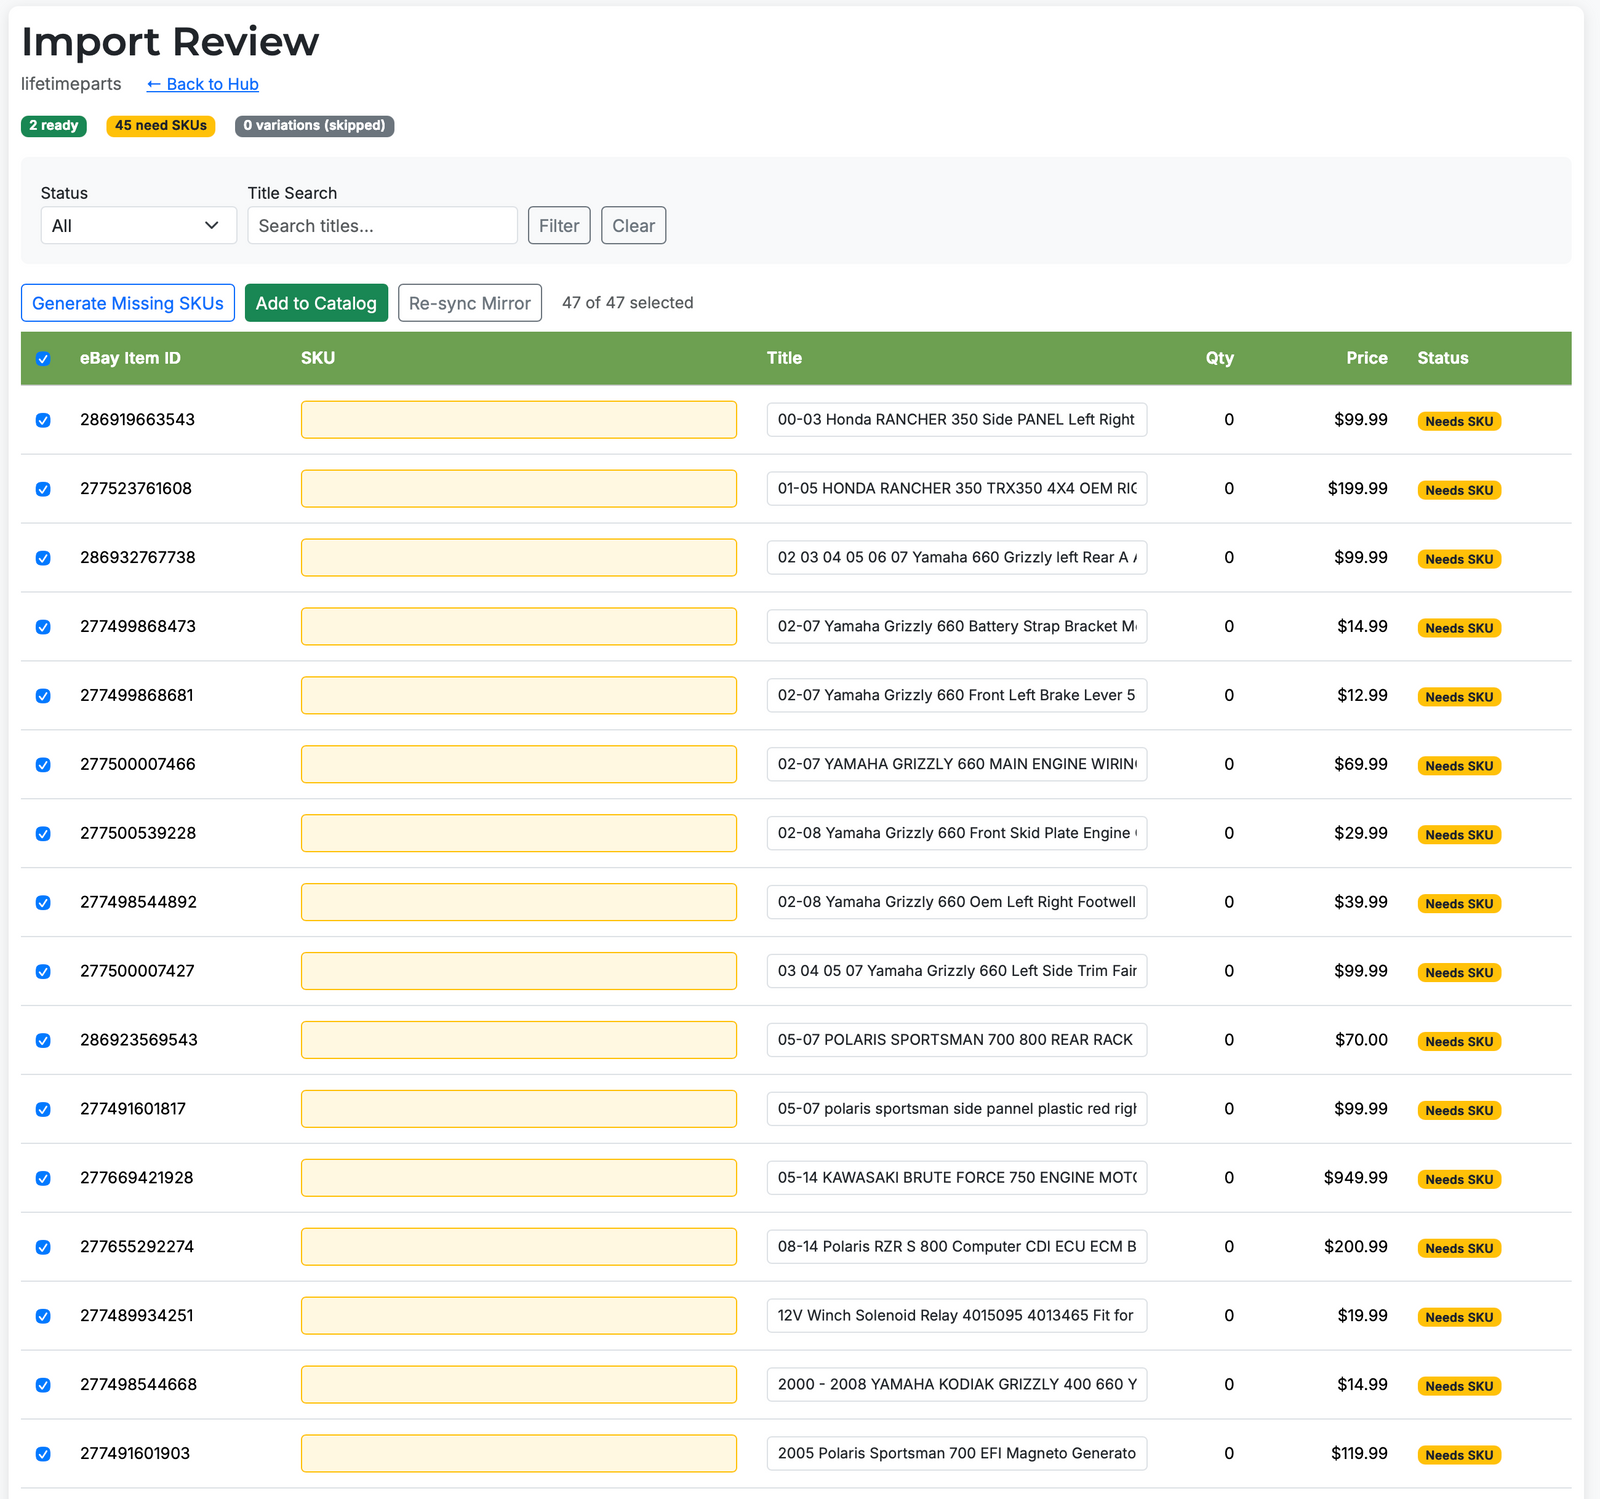Image resolution: width=1600 pixels, height=1499 pixels.
Task: Toggle the select-all checkbox in table header
Action: coord(43,358)
